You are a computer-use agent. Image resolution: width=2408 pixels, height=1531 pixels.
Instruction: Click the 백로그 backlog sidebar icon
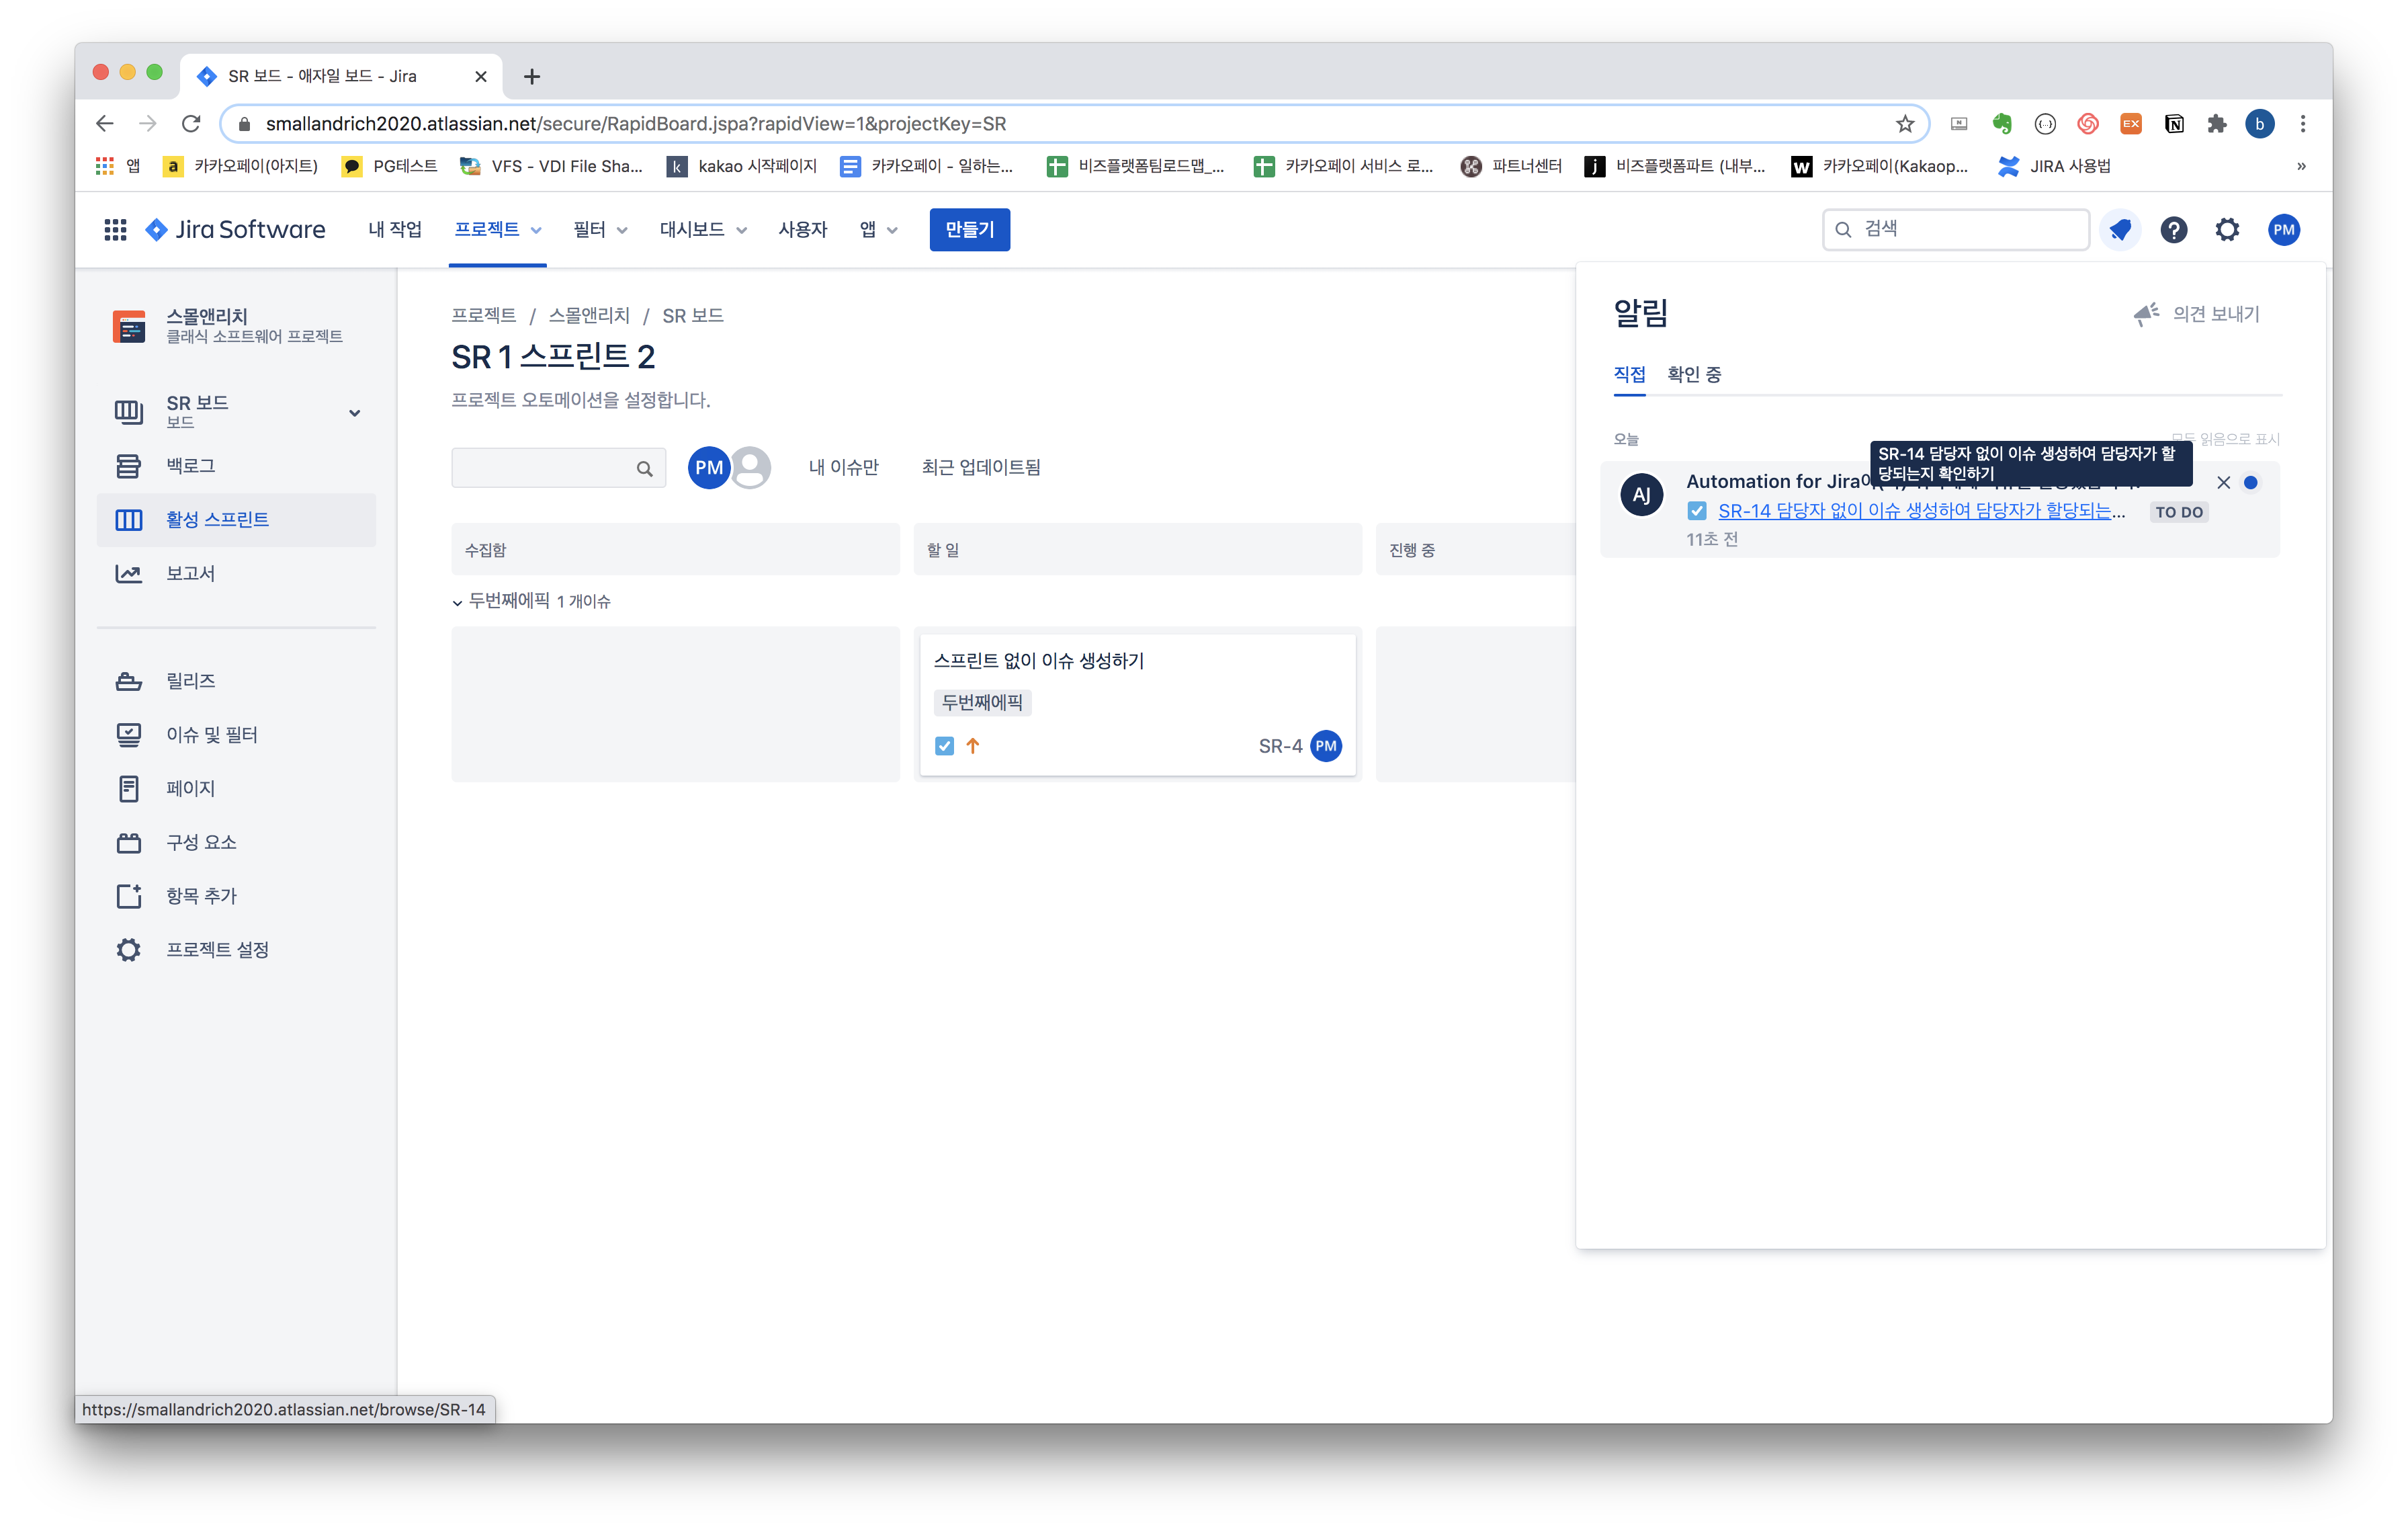[x=129, y=466]
